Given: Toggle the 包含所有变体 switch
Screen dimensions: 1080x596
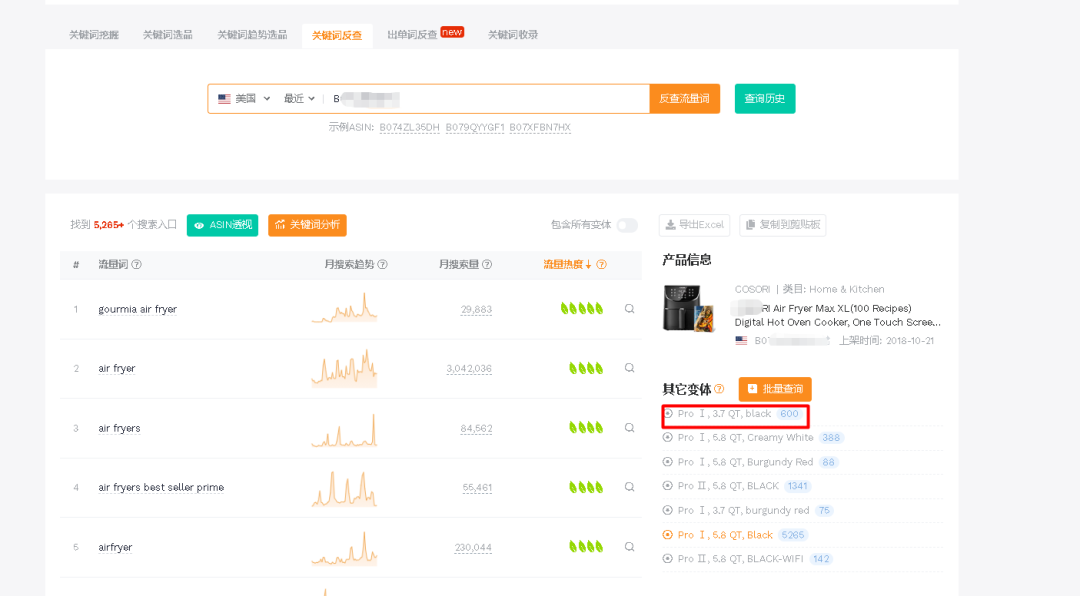Looking at the screenshot, I should pos(626,225).
